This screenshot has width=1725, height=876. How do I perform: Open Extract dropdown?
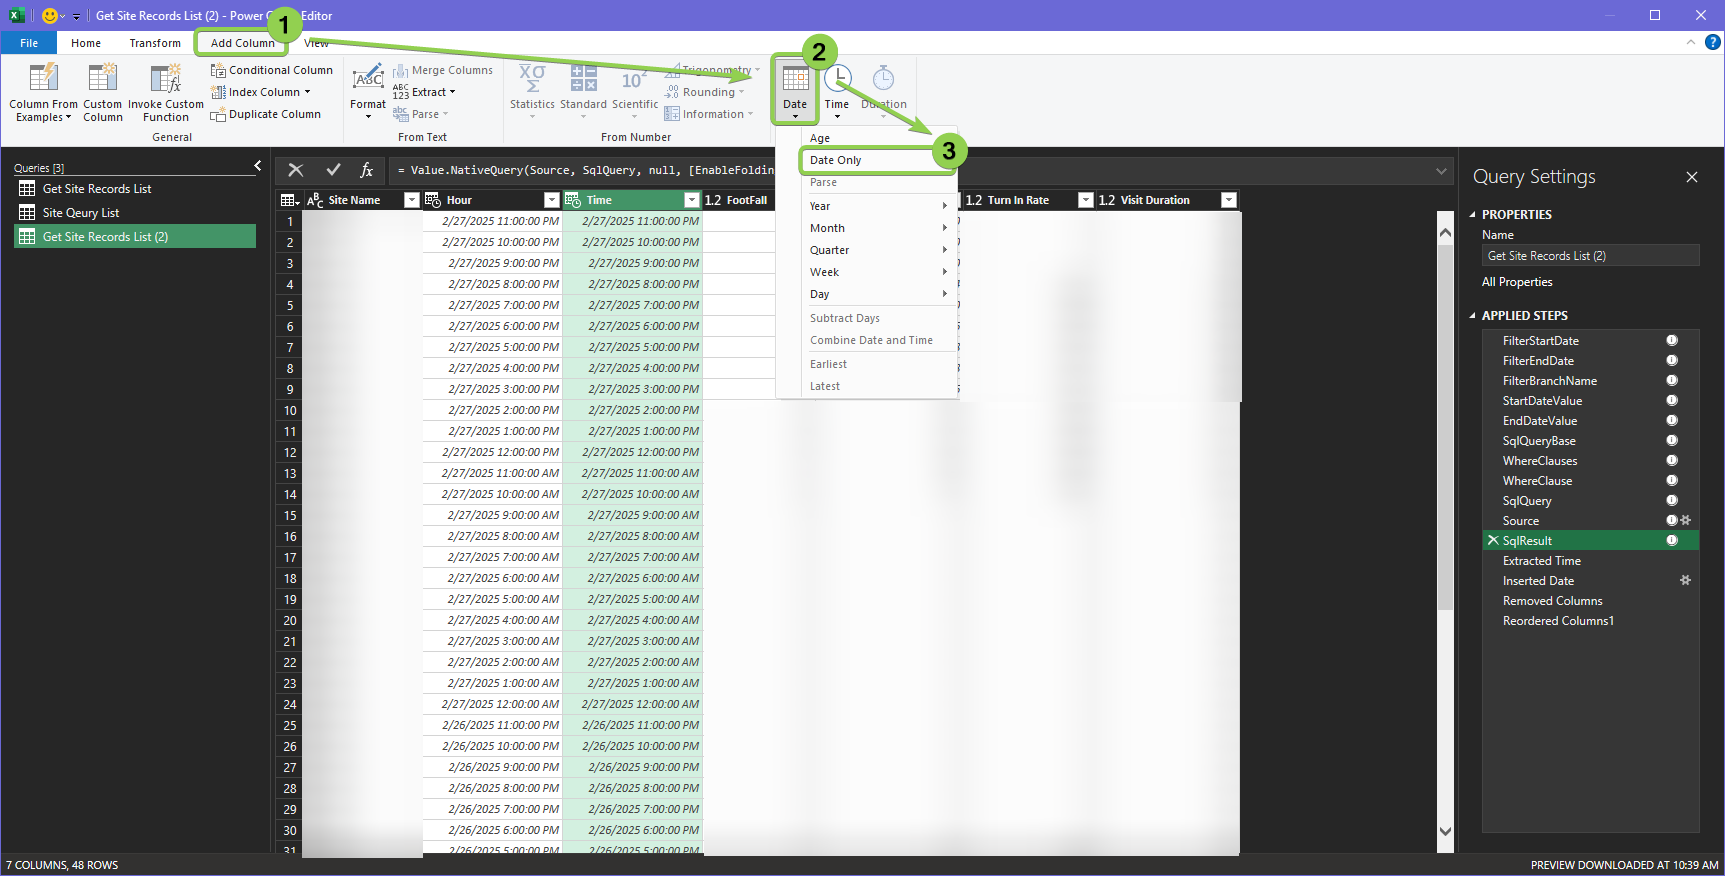(x=425, y=92)
